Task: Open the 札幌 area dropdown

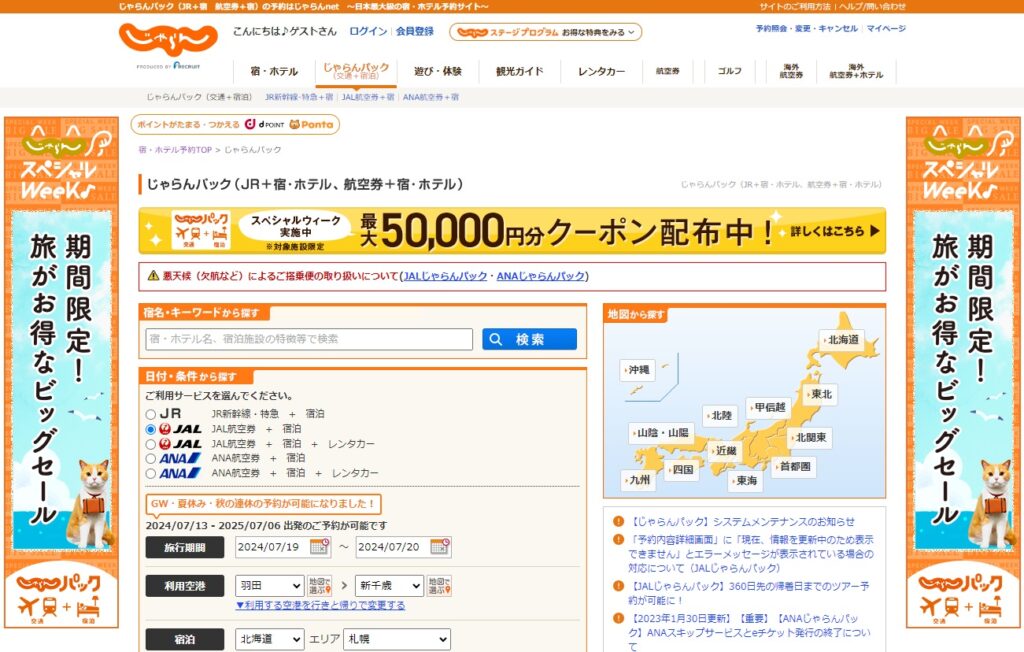Action: (x=397, y=639)
